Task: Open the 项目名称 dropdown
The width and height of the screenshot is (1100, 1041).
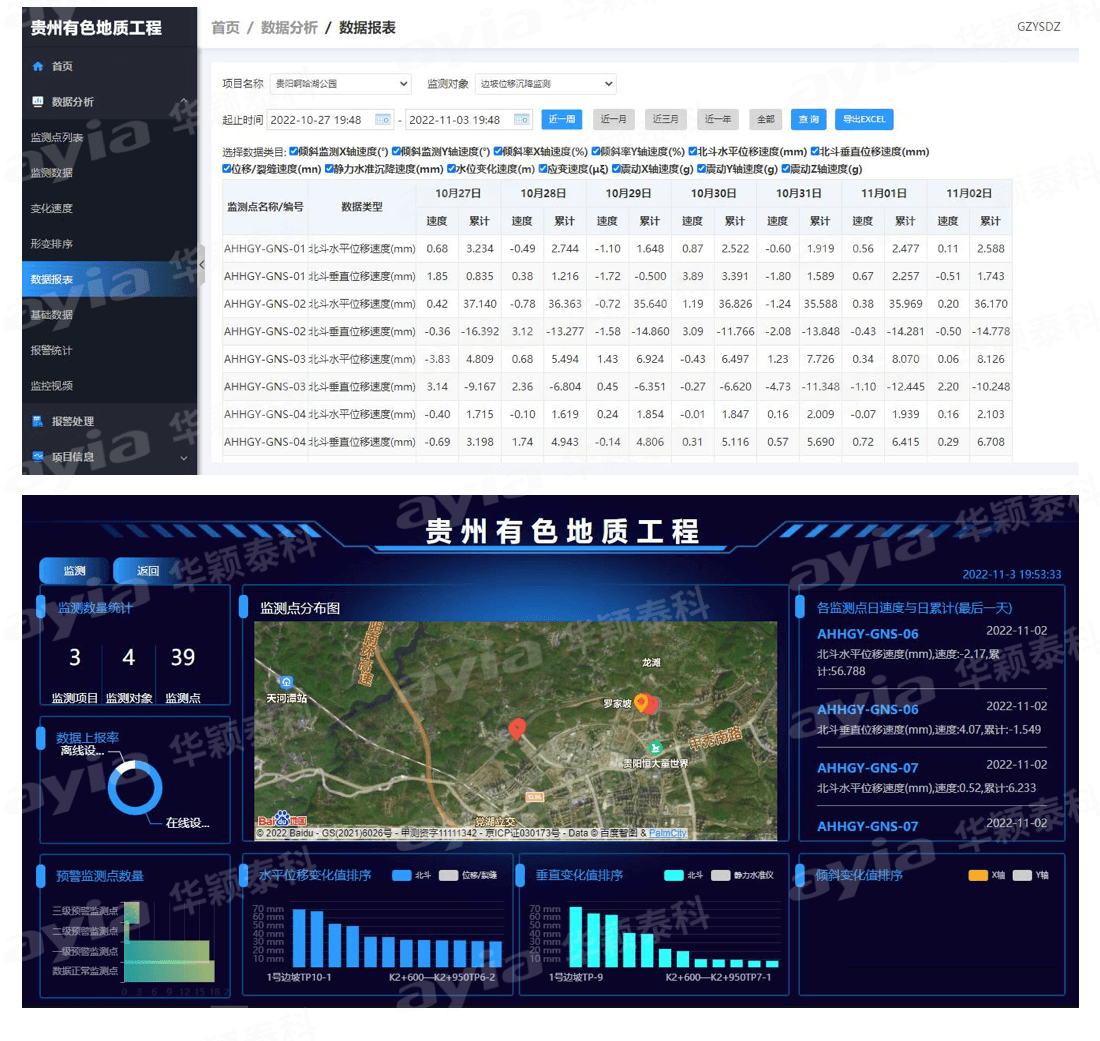Action: coord(340,84)
